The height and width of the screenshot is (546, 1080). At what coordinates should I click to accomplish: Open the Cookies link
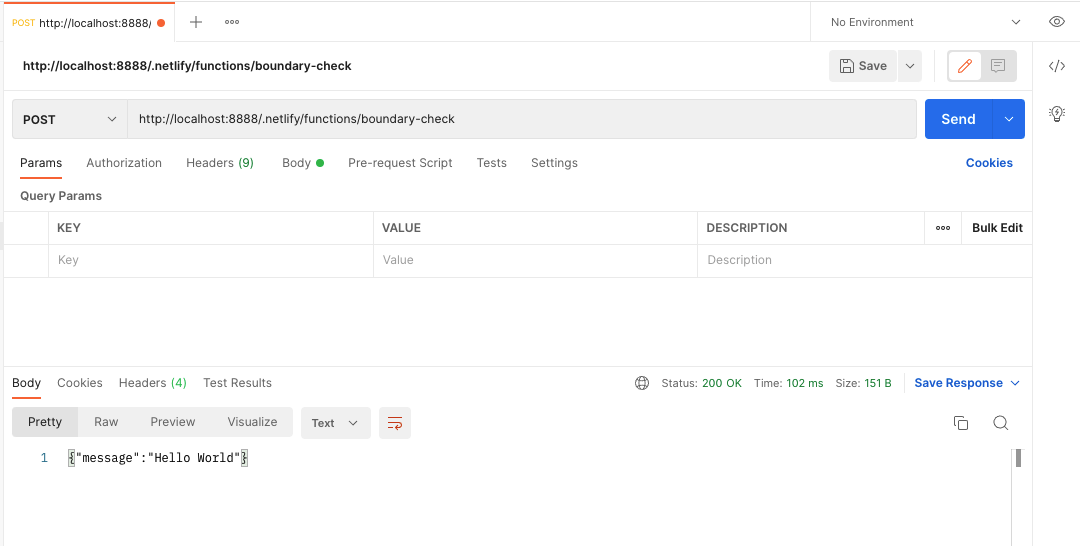pyautogui.click(x=989, y=163)
